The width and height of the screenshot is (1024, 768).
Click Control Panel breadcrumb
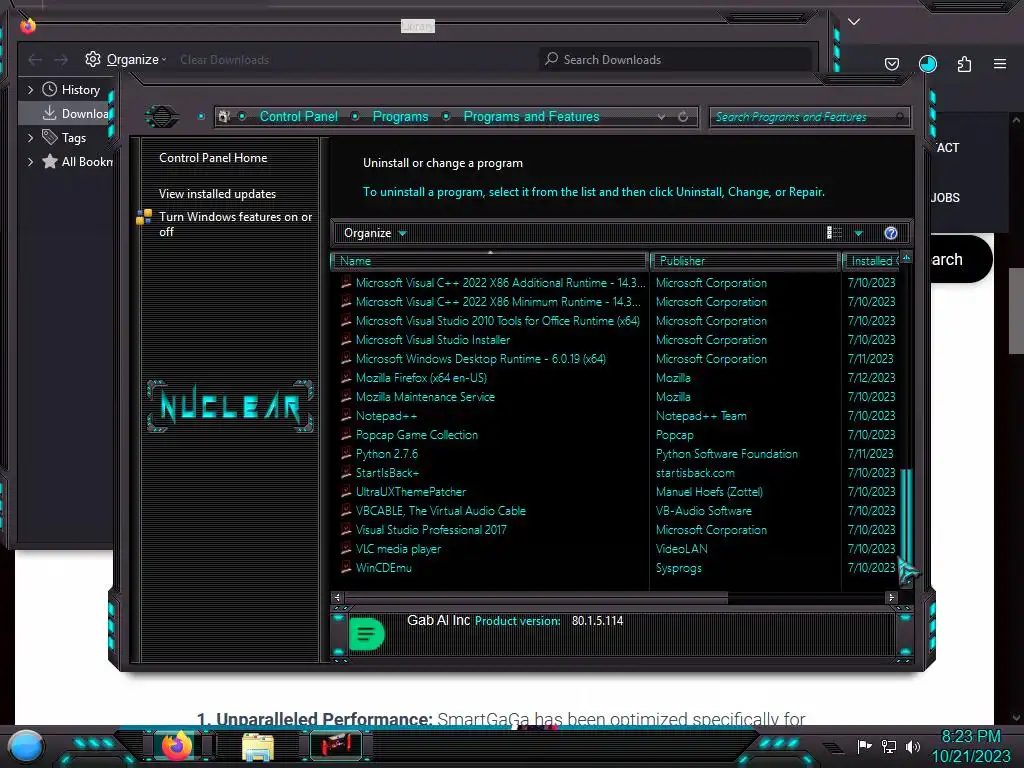298,117
